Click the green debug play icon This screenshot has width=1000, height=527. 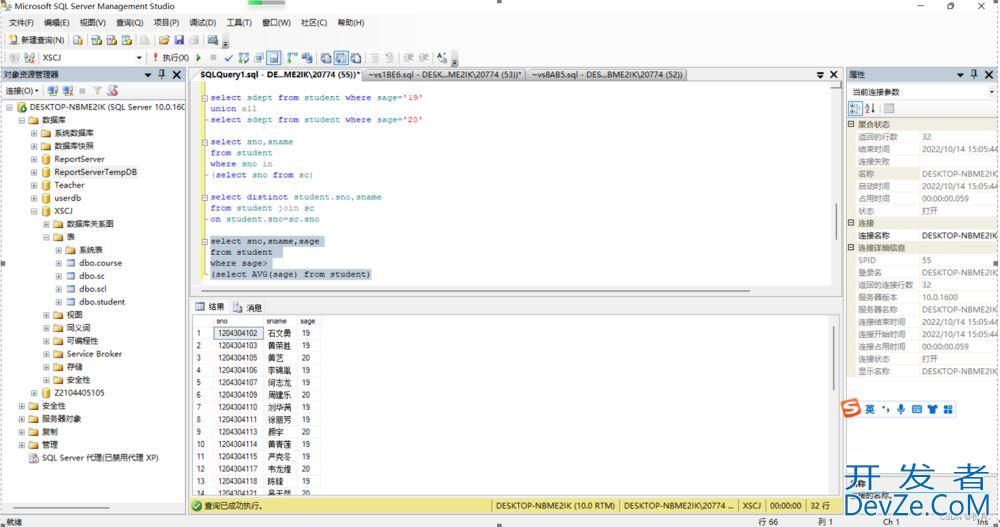pos(199,57)
